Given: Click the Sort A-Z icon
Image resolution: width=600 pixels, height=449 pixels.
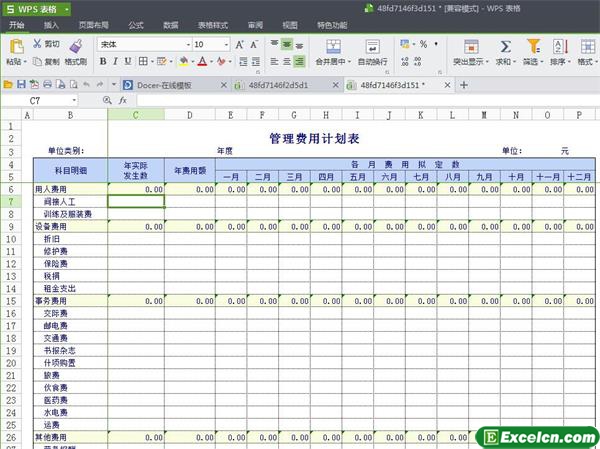Looking at the screenshot, I should 558,46.
